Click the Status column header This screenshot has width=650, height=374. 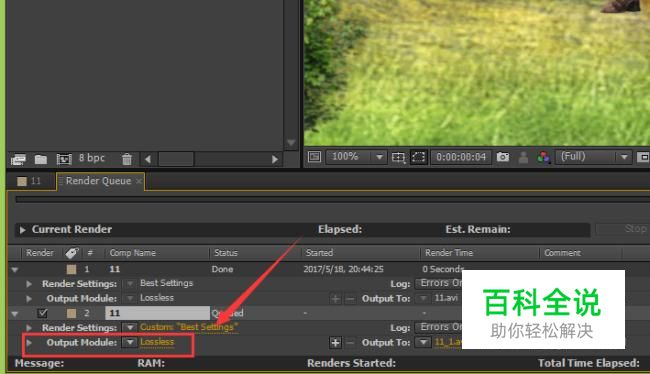tap(226, 253)
